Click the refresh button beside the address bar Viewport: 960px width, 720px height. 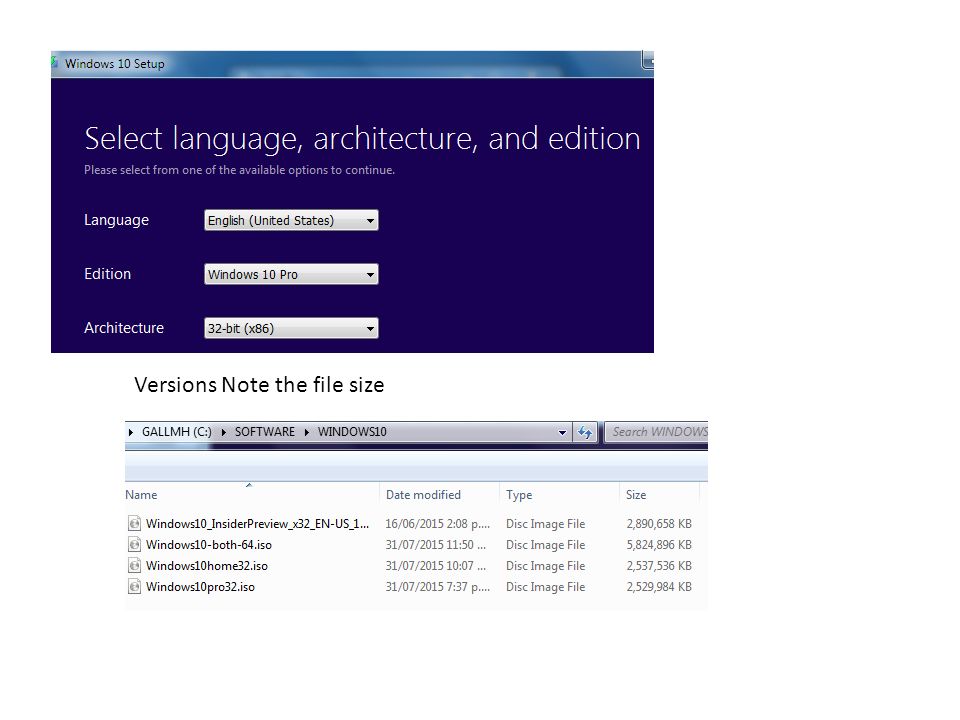[x=585, y=432]
